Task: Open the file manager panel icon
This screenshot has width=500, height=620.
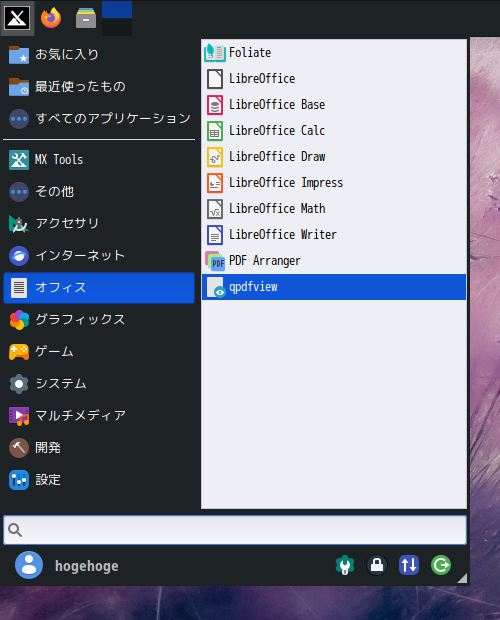Action: point(86,18)
